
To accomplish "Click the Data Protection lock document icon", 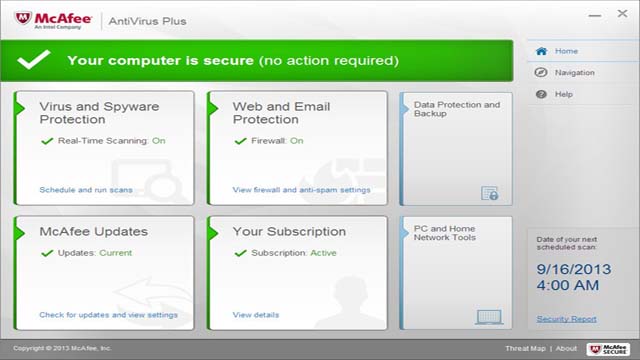I will pos(489,193).
